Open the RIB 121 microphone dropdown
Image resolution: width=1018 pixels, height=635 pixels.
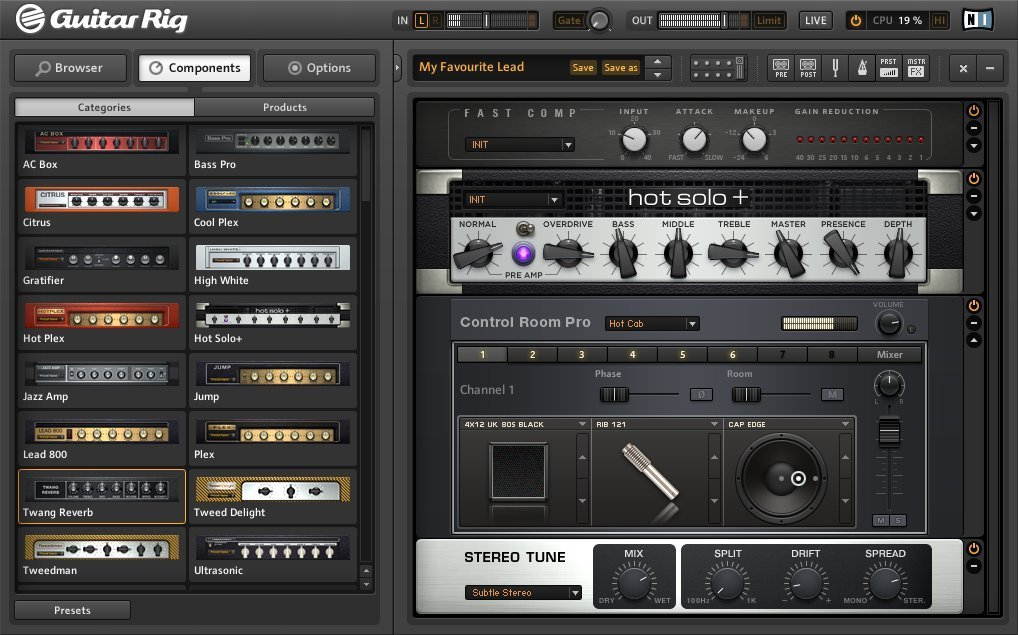click(655, 423)
